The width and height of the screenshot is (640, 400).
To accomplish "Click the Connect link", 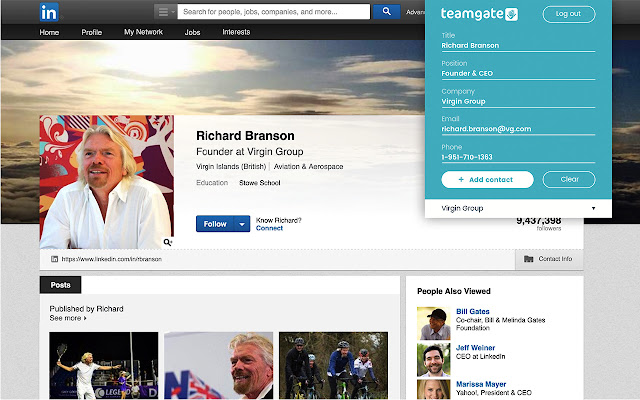I will (x=269, y=228).
